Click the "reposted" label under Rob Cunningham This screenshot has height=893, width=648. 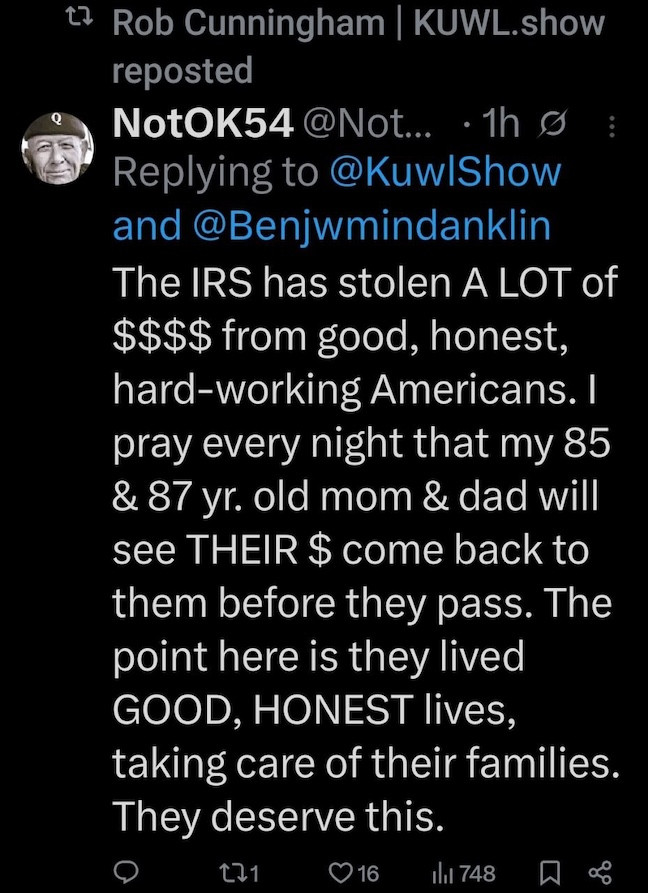182,70
